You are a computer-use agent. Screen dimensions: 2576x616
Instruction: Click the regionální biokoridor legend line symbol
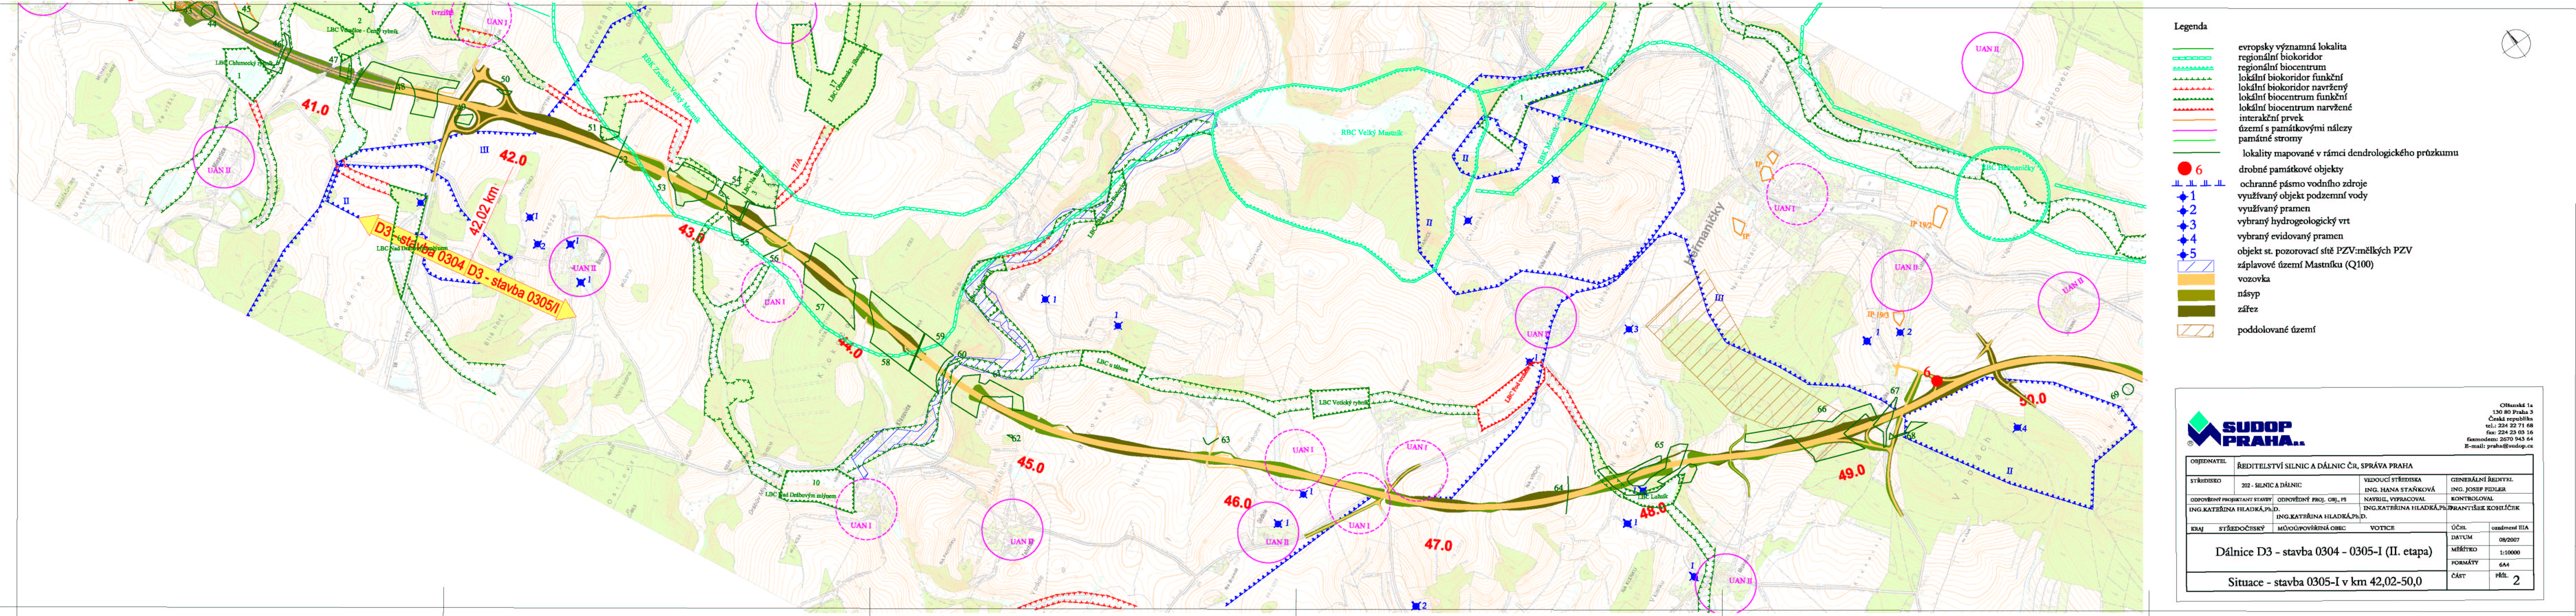coord(2192,58)
